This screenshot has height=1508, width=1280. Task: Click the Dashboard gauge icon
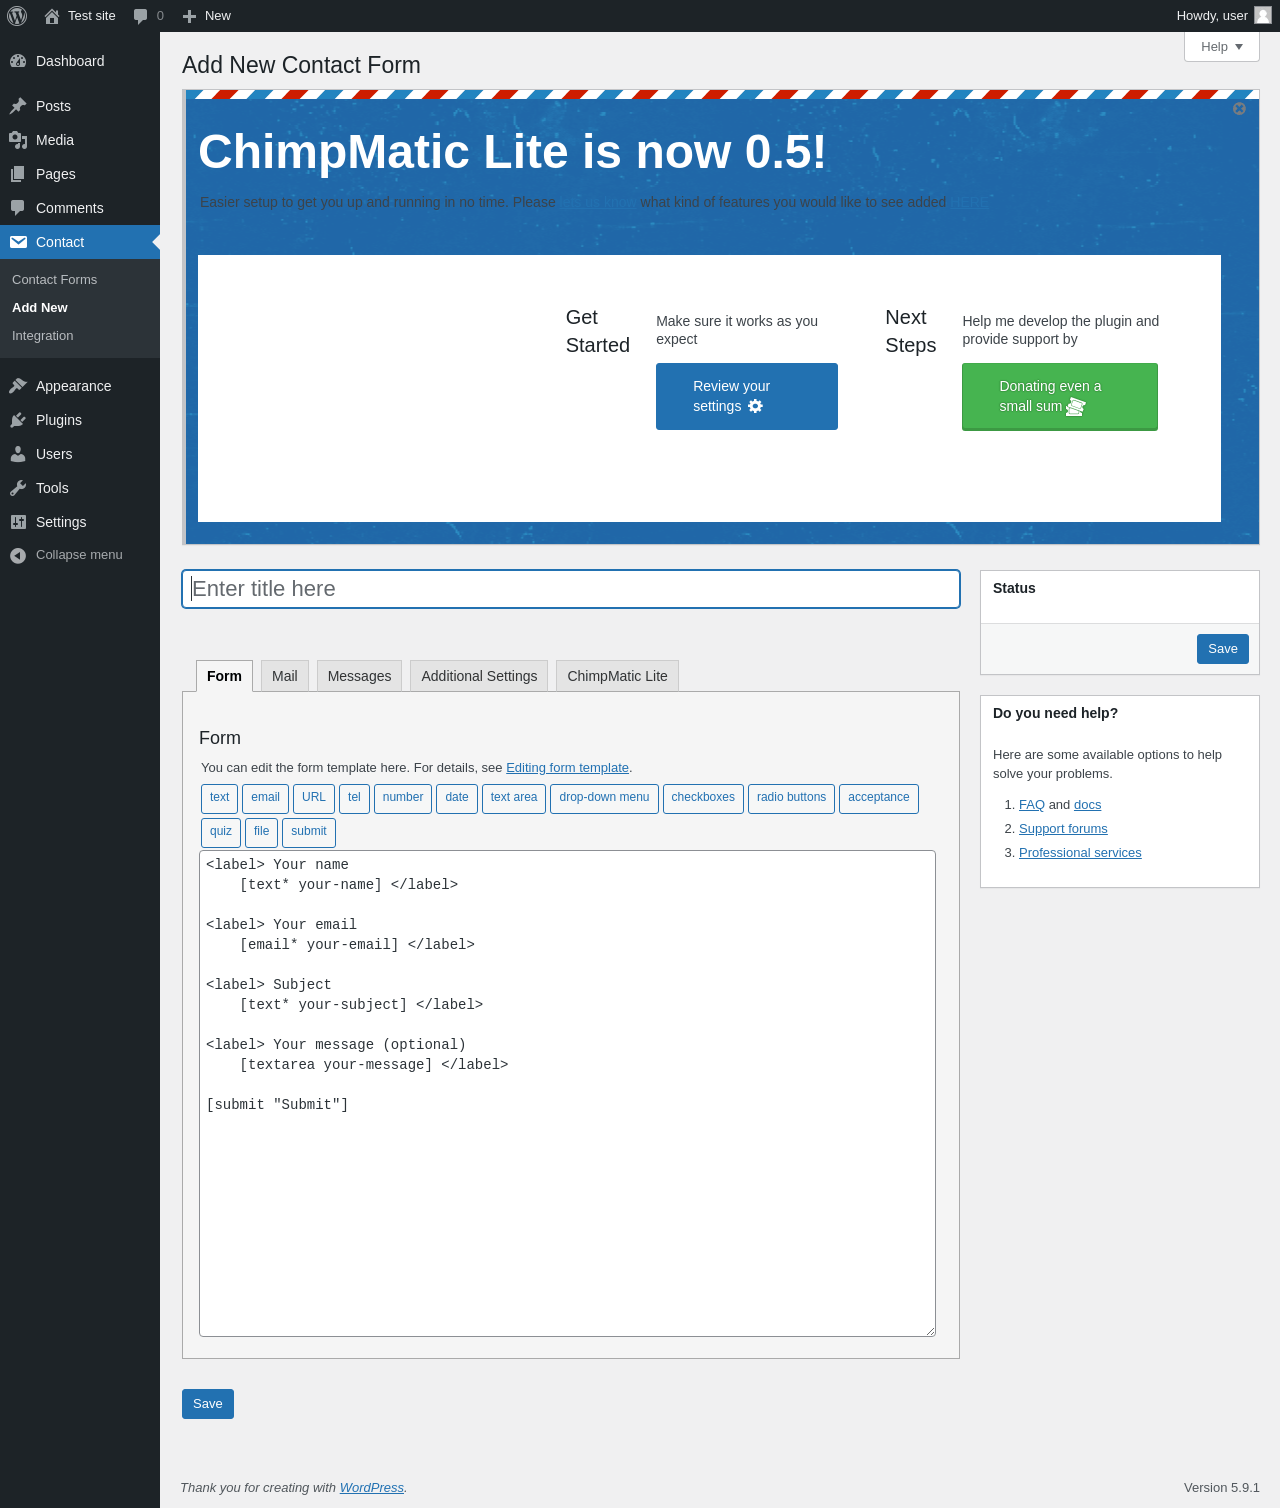(x=18, y=61)
